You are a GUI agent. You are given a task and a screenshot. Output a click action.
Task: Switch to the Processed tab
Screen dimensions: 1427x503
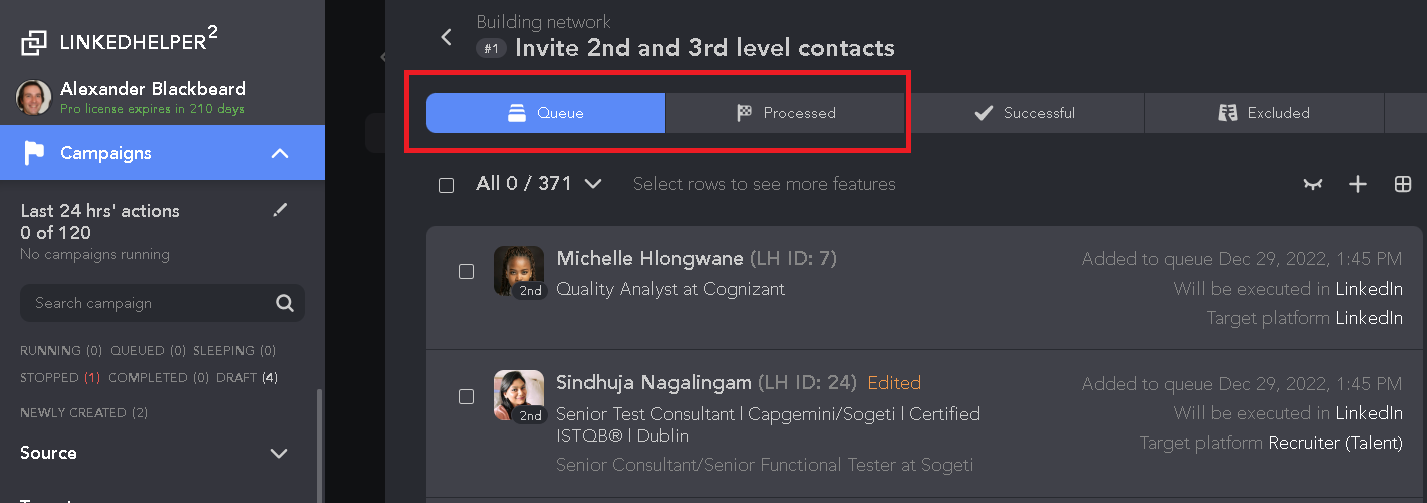(x=787, y=113)
